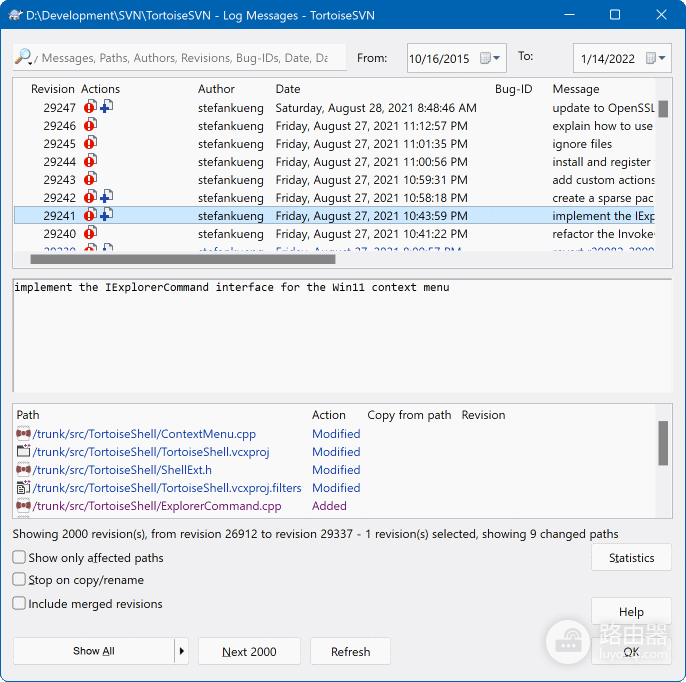Click the 'ignore files' message cell
686x682 pixels.
[582, 143]
